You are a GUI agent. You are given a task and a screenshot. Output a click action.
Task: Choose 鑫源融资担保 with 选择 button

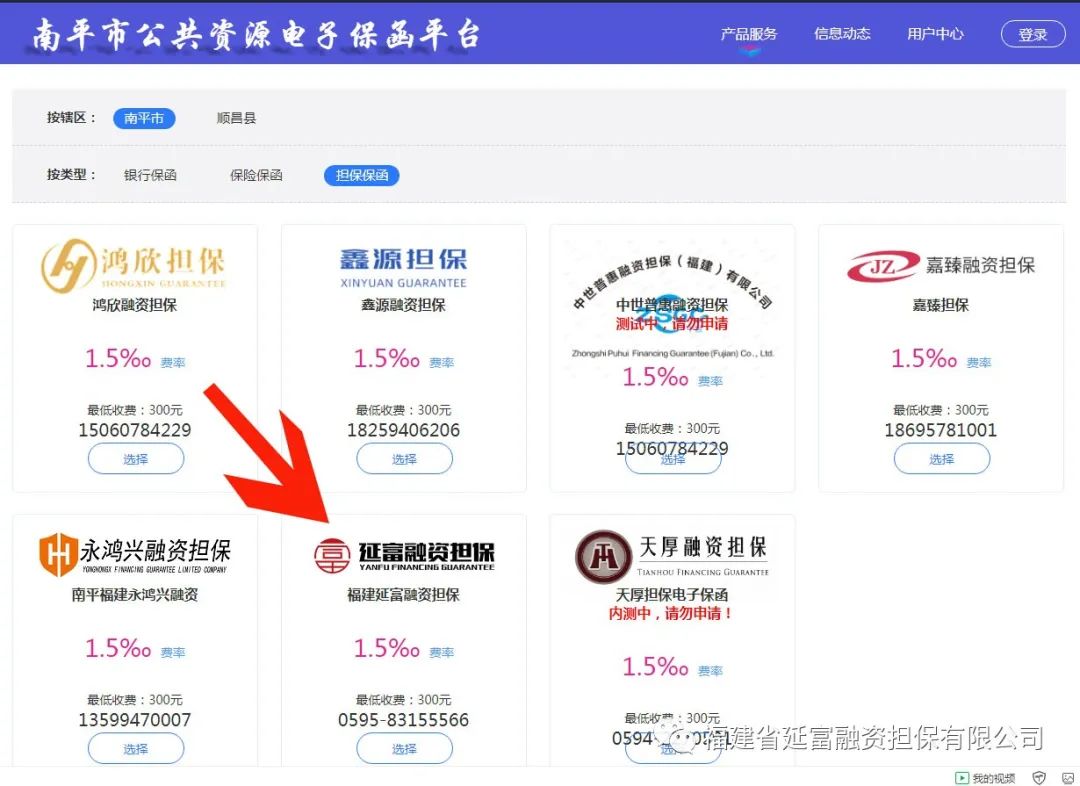click(x=404, y=459)
